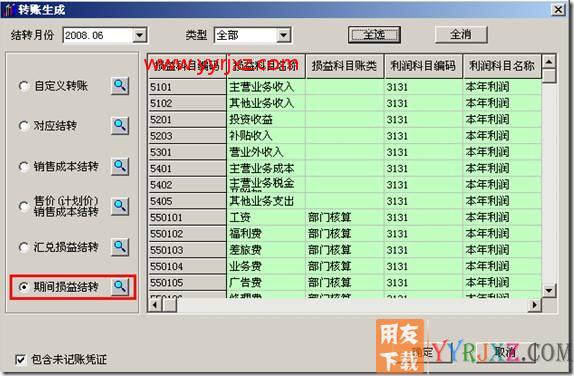The height and width of the screenshot is (376, 574).
Task: Click horizontal scrollbar right arrow
Action: [534, 304]
